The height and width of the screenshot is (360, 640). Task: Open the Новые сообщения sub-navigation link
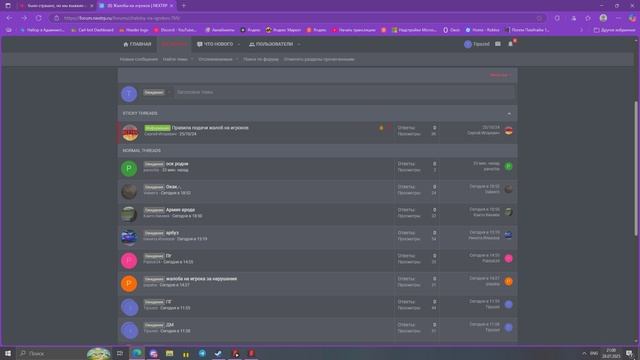139,59
